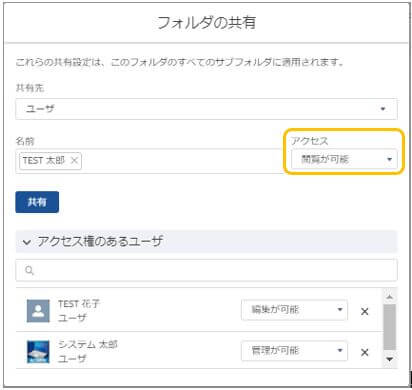Viewport: 412px width, 390px height.
Task: Click the user search field
Action: [206, 270]
